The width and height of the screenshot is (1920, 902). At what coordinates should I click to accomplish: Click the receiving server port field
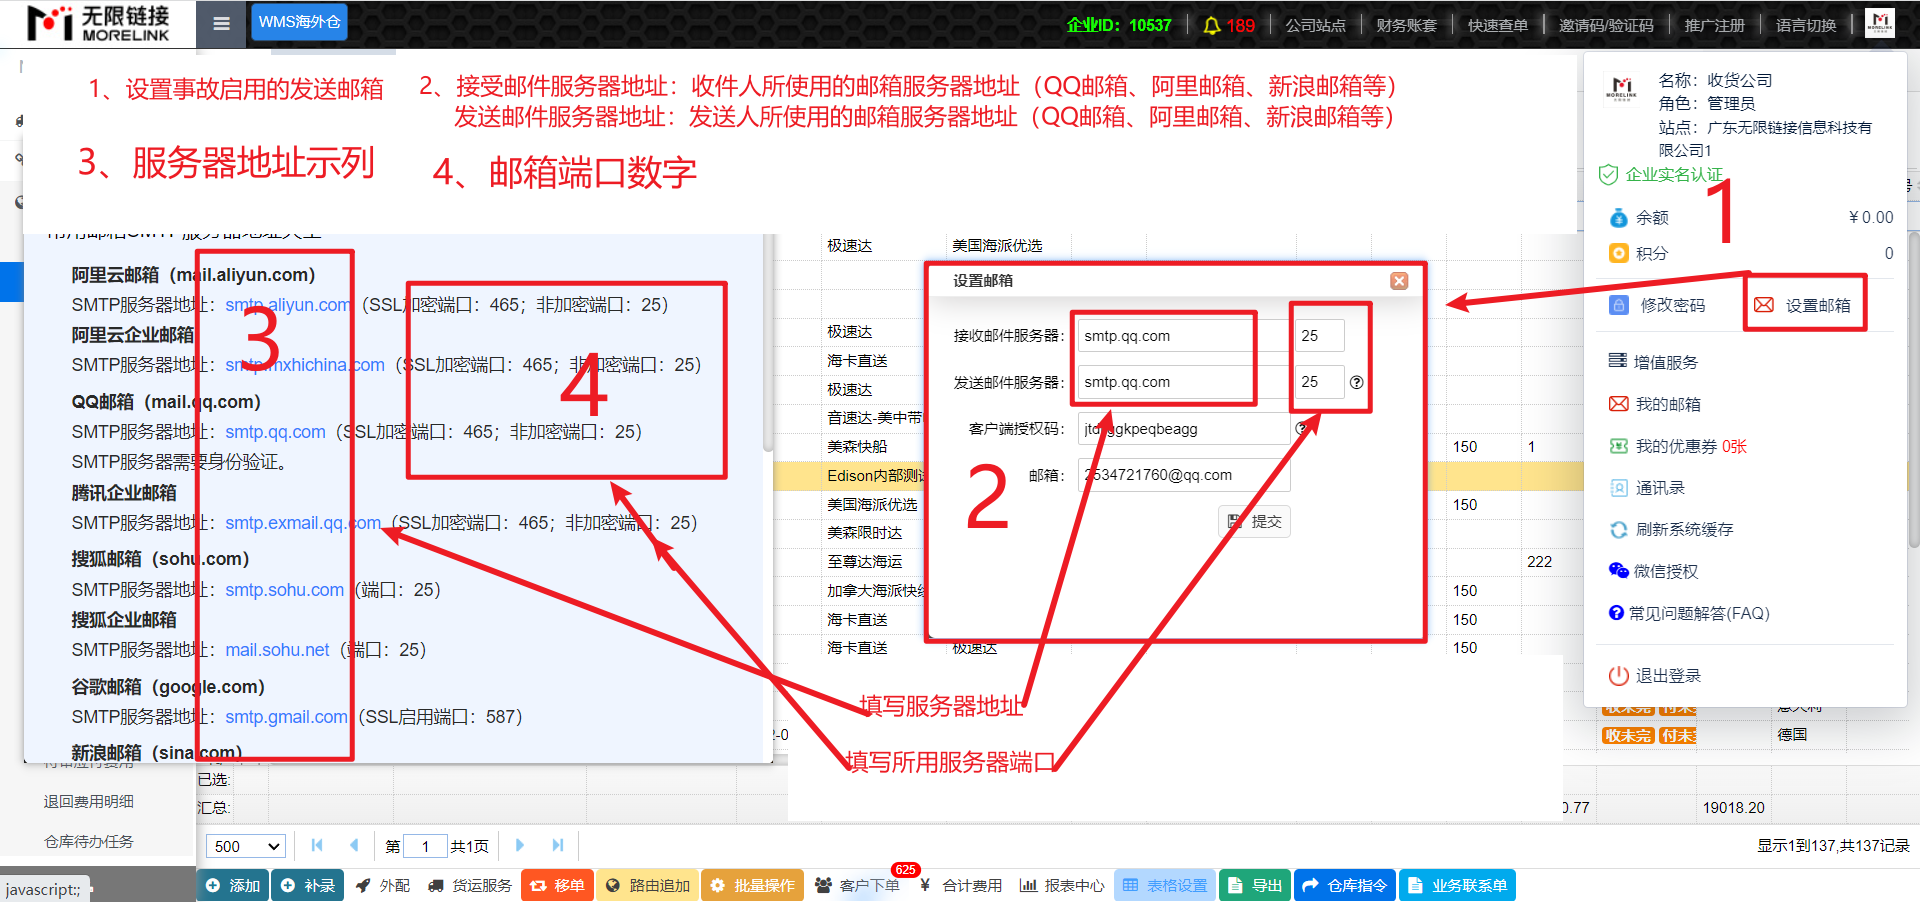point(1319,336)
